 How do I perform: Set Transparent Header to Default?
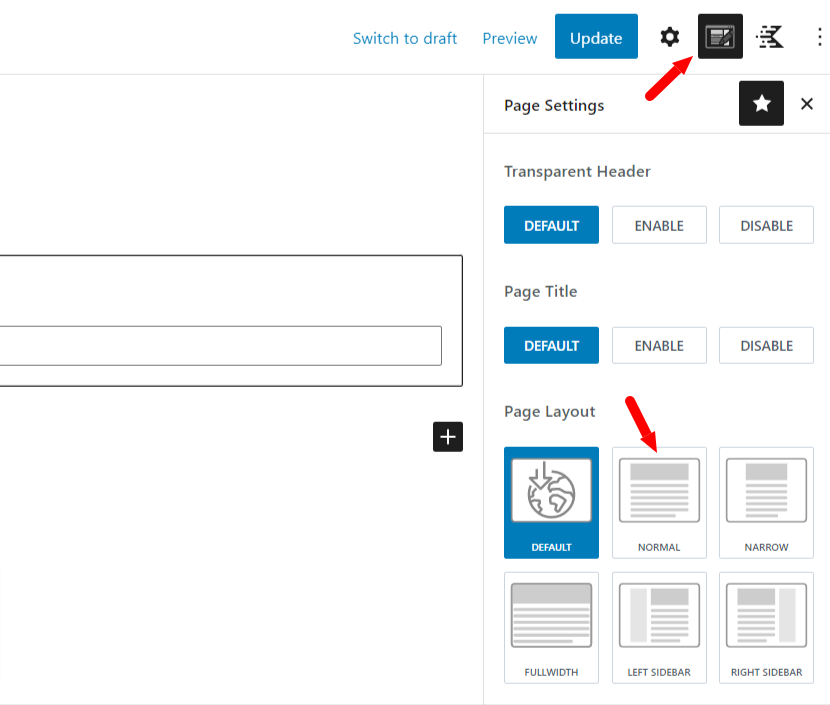[551, 225]
